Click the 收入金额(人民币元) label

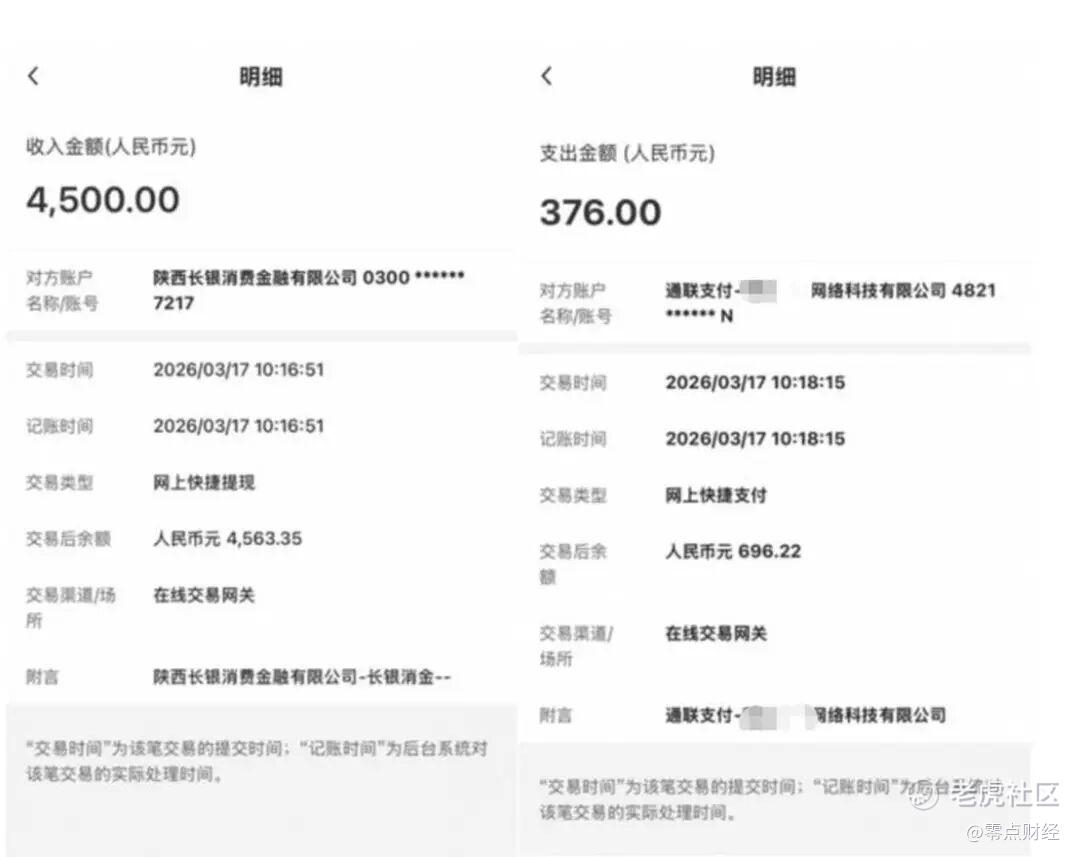(111, 147)
